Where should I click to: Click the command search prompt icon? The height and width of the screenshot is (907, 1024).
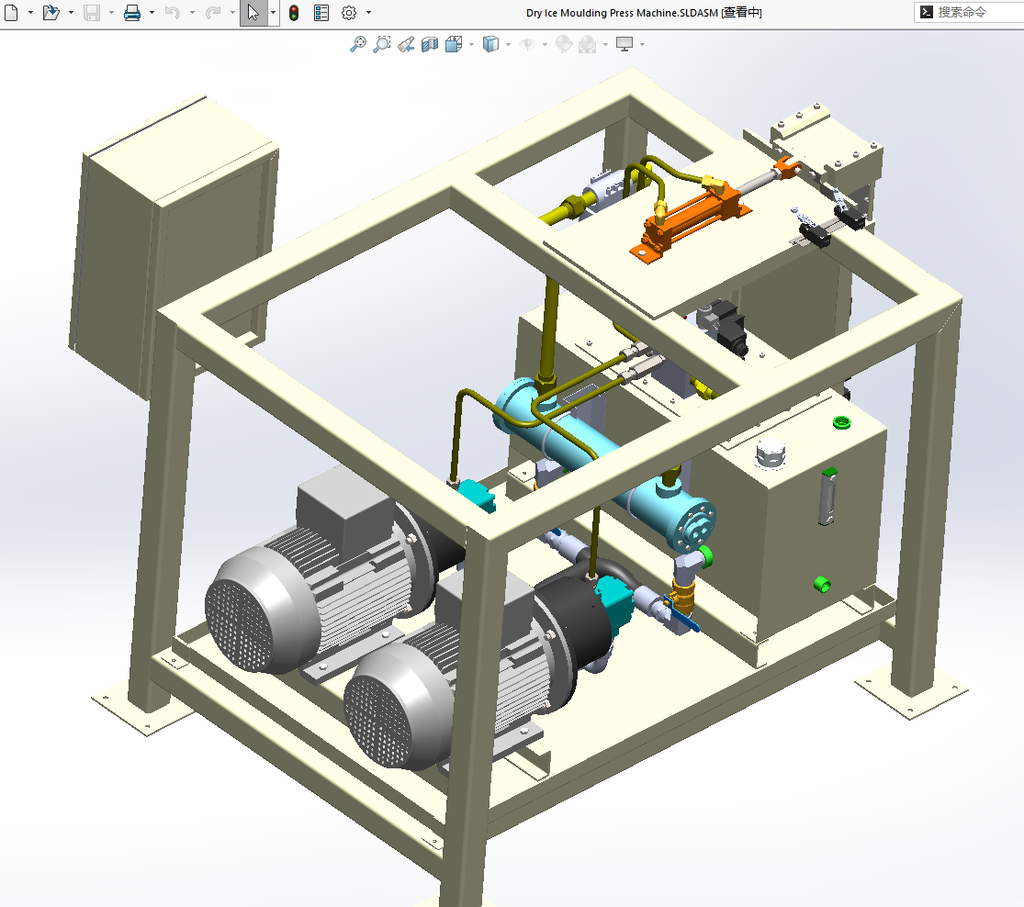[x=926, y=12]
